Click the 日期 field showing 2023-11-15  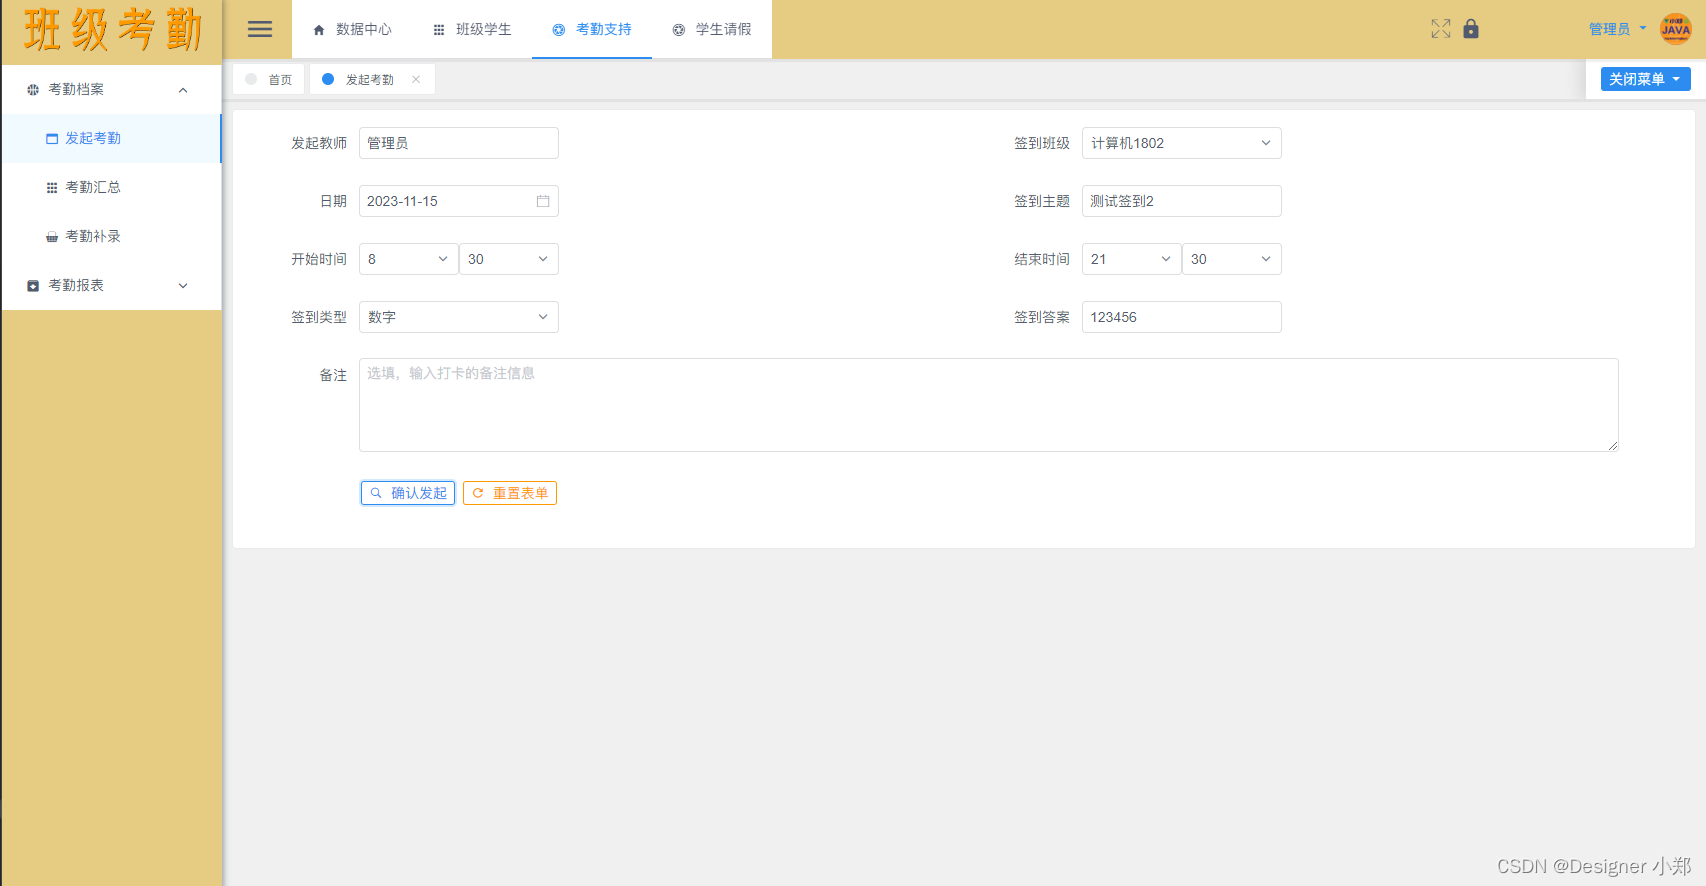pyautogui.click(x=458, y=201)
